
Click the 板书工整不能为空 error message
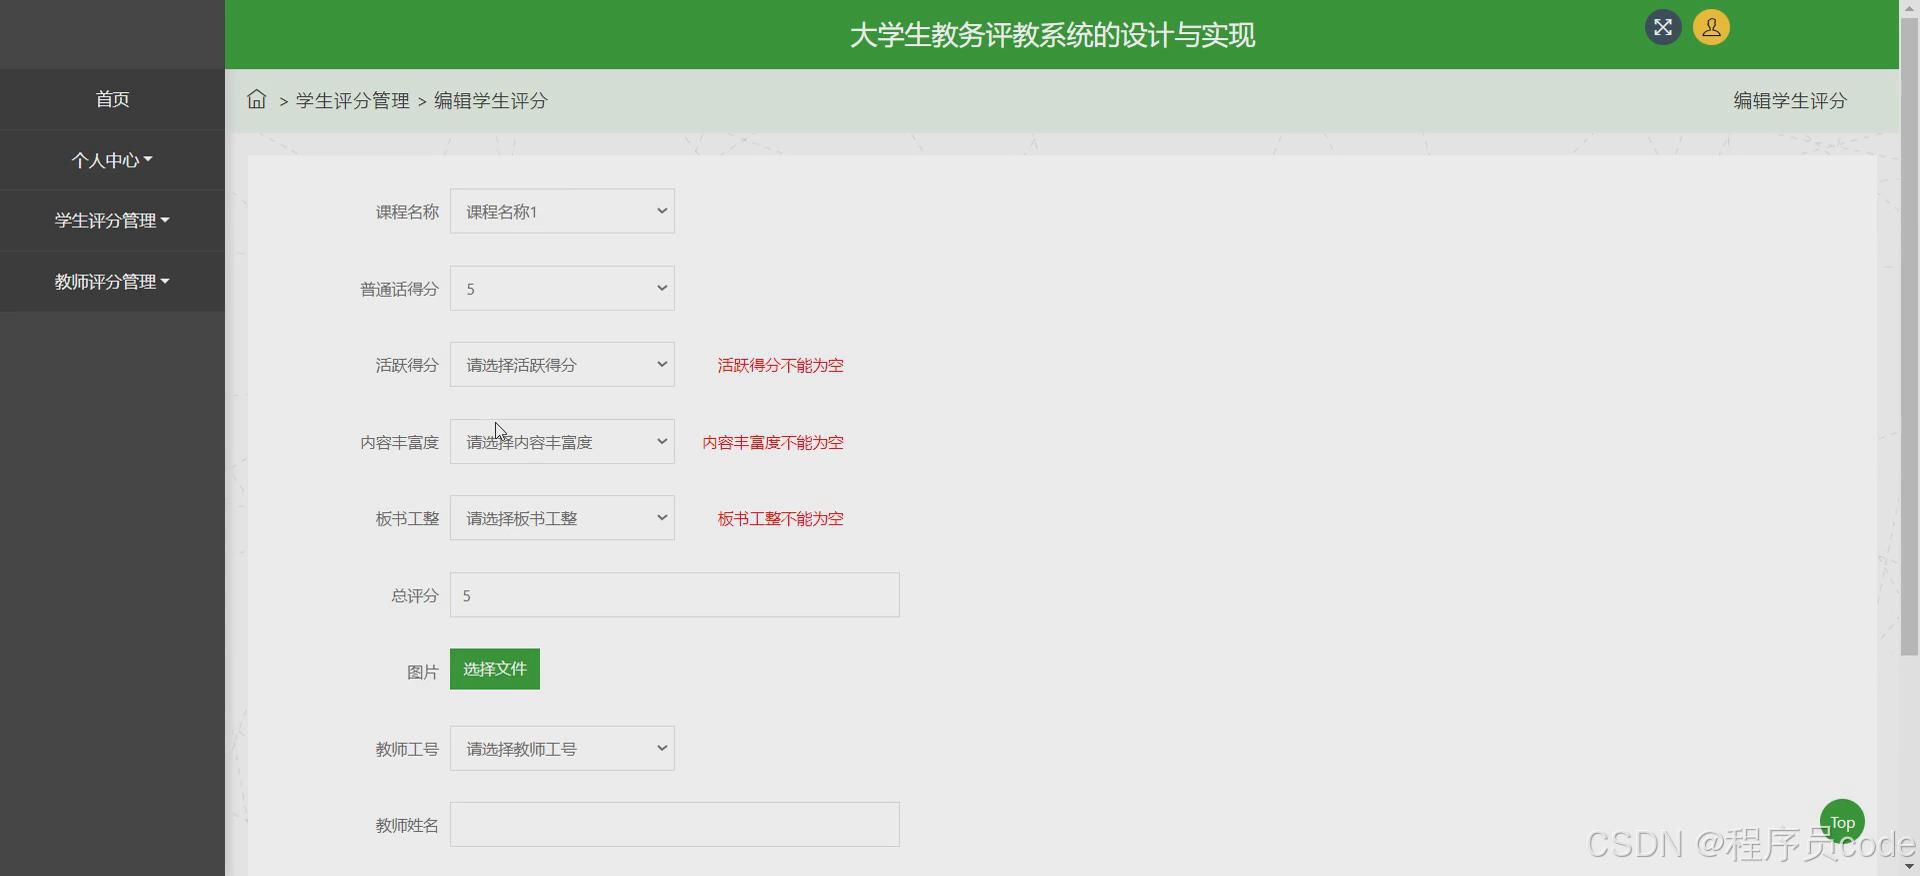coord(780,518)
